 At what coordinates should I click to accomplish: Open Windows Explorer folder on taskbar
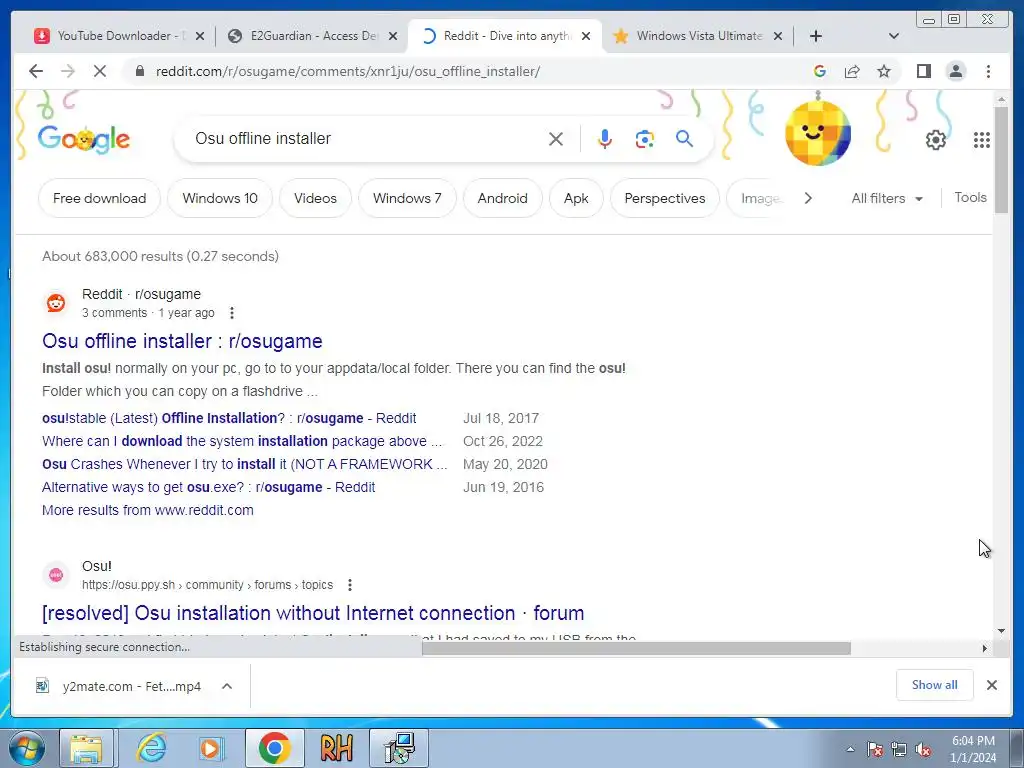click(x=87, y=748)
